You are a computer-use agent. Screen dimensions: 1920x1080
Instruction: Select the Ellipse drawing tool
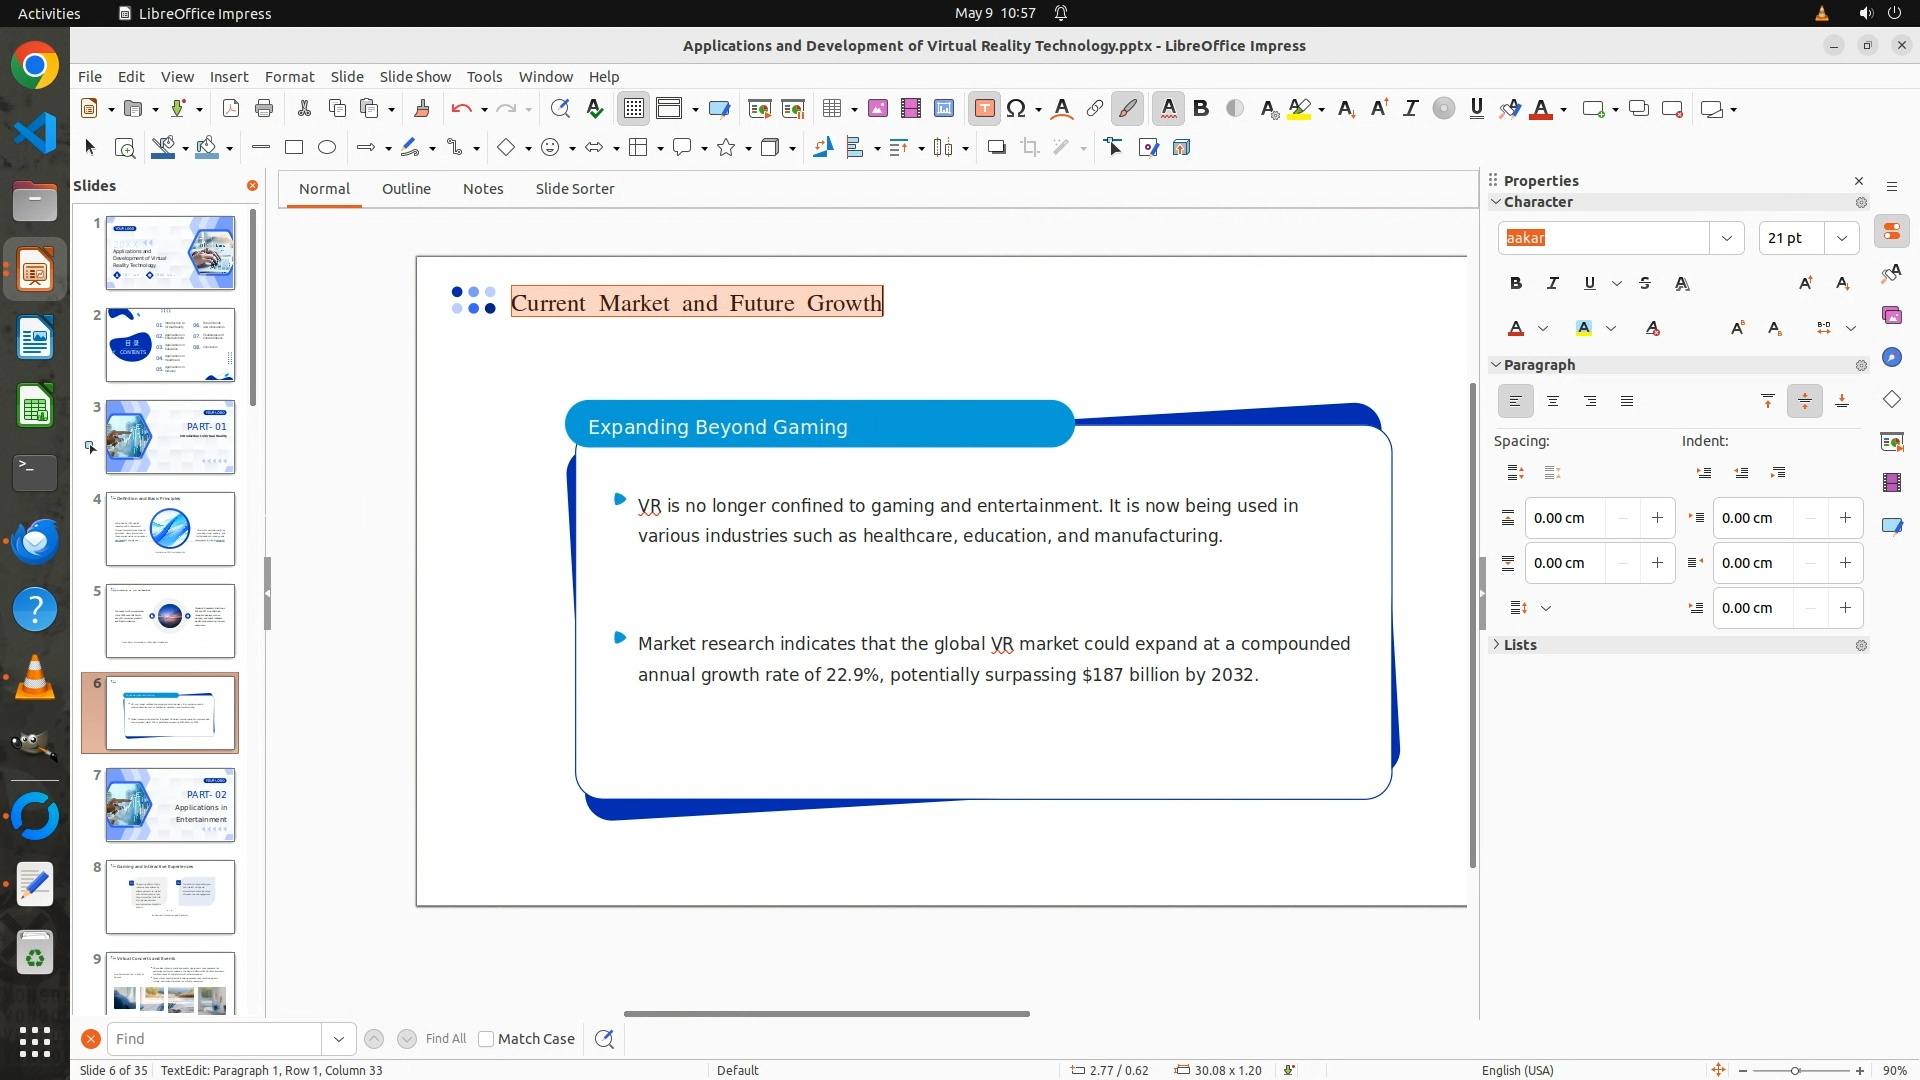tap(327, 148)
